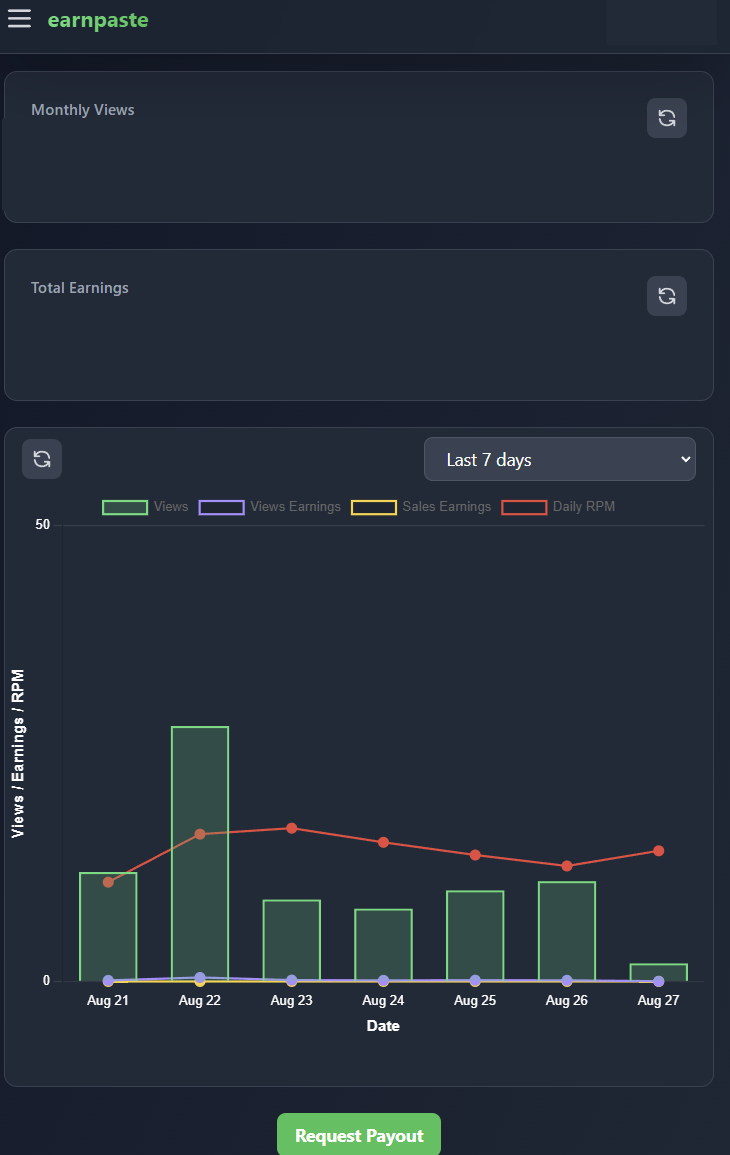Click the Request Payout button
This screenshot has height=1155, width=730.
click(x=358, y=1134)
